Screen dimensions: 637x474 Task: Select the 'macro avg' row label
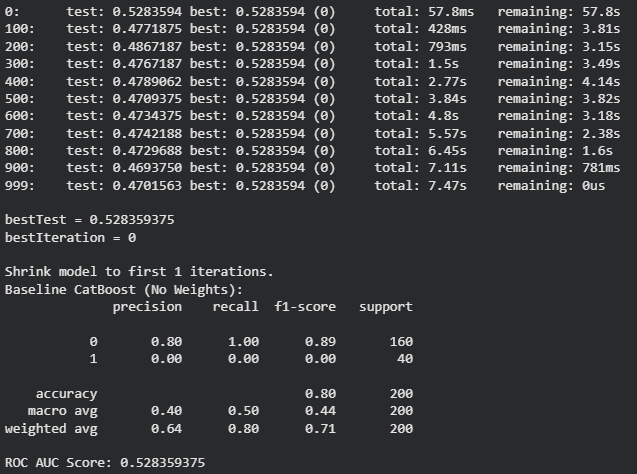63,411
